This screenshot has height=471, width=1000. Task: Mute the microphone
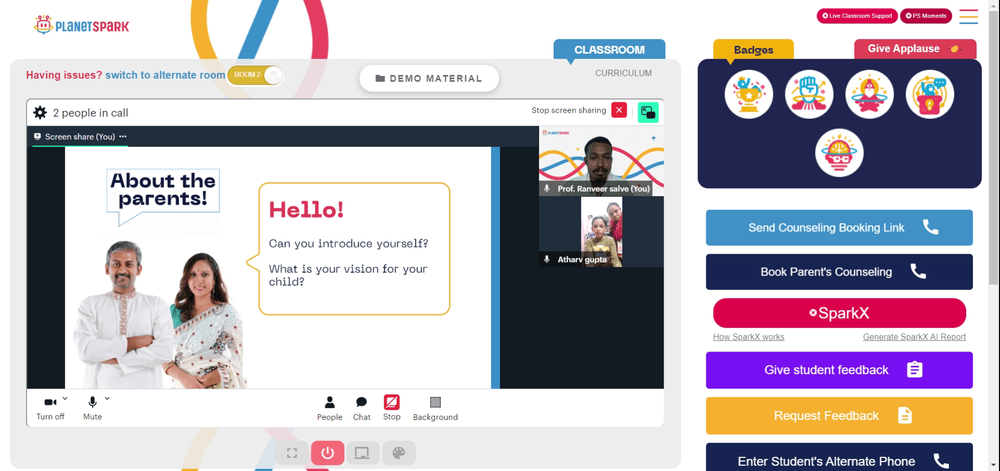(x=92, y=408)
